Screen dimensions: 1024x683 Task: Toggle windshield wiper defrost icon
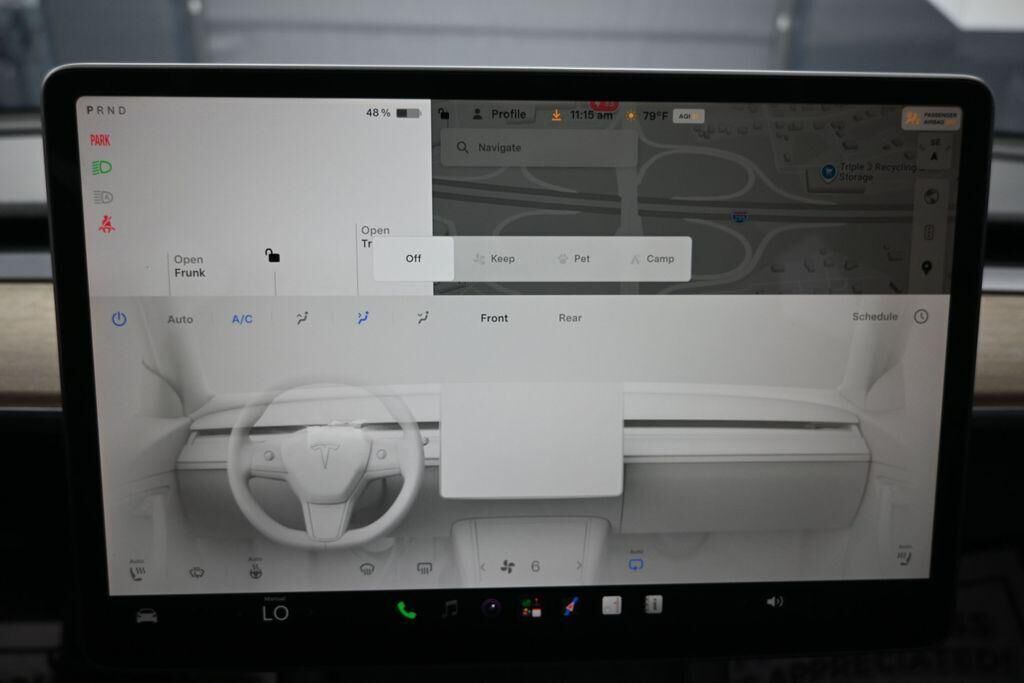point(197,573)
